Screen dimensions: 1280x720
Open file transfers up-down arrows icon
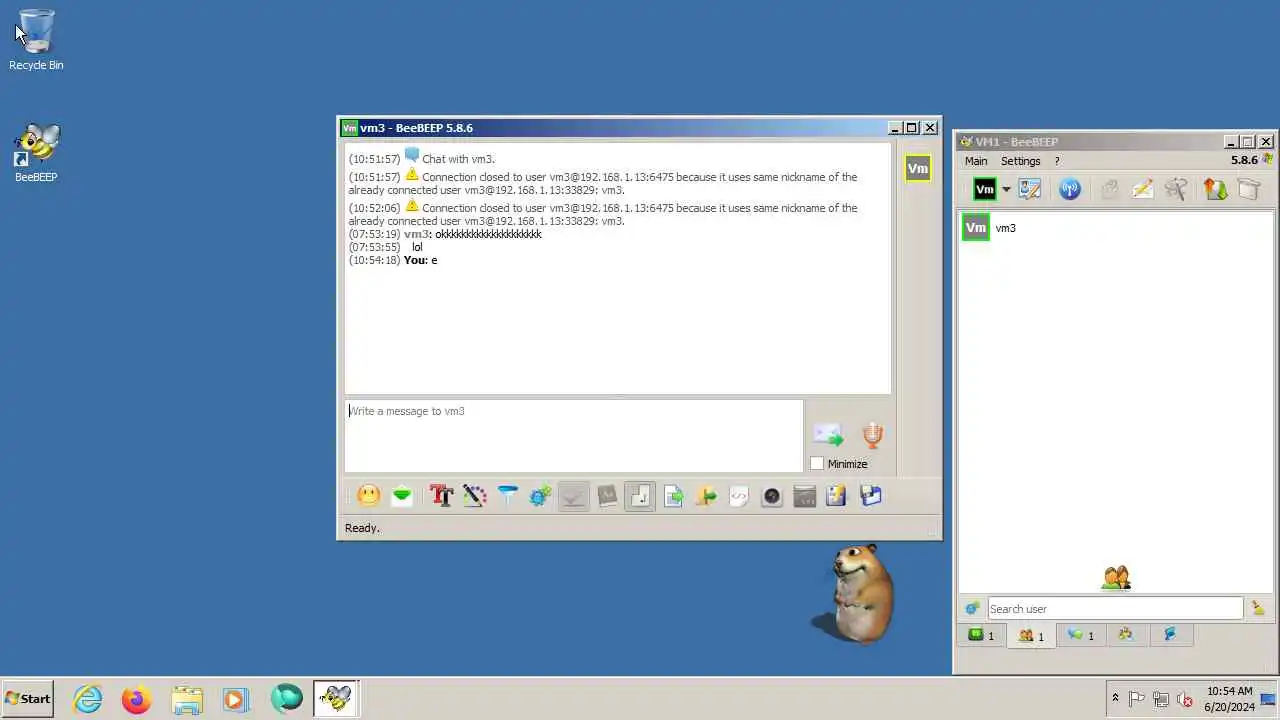[1216, 189]
